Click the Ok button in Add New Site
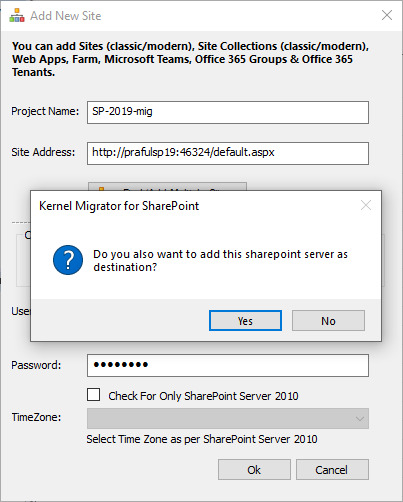 [x=254, y=470]
